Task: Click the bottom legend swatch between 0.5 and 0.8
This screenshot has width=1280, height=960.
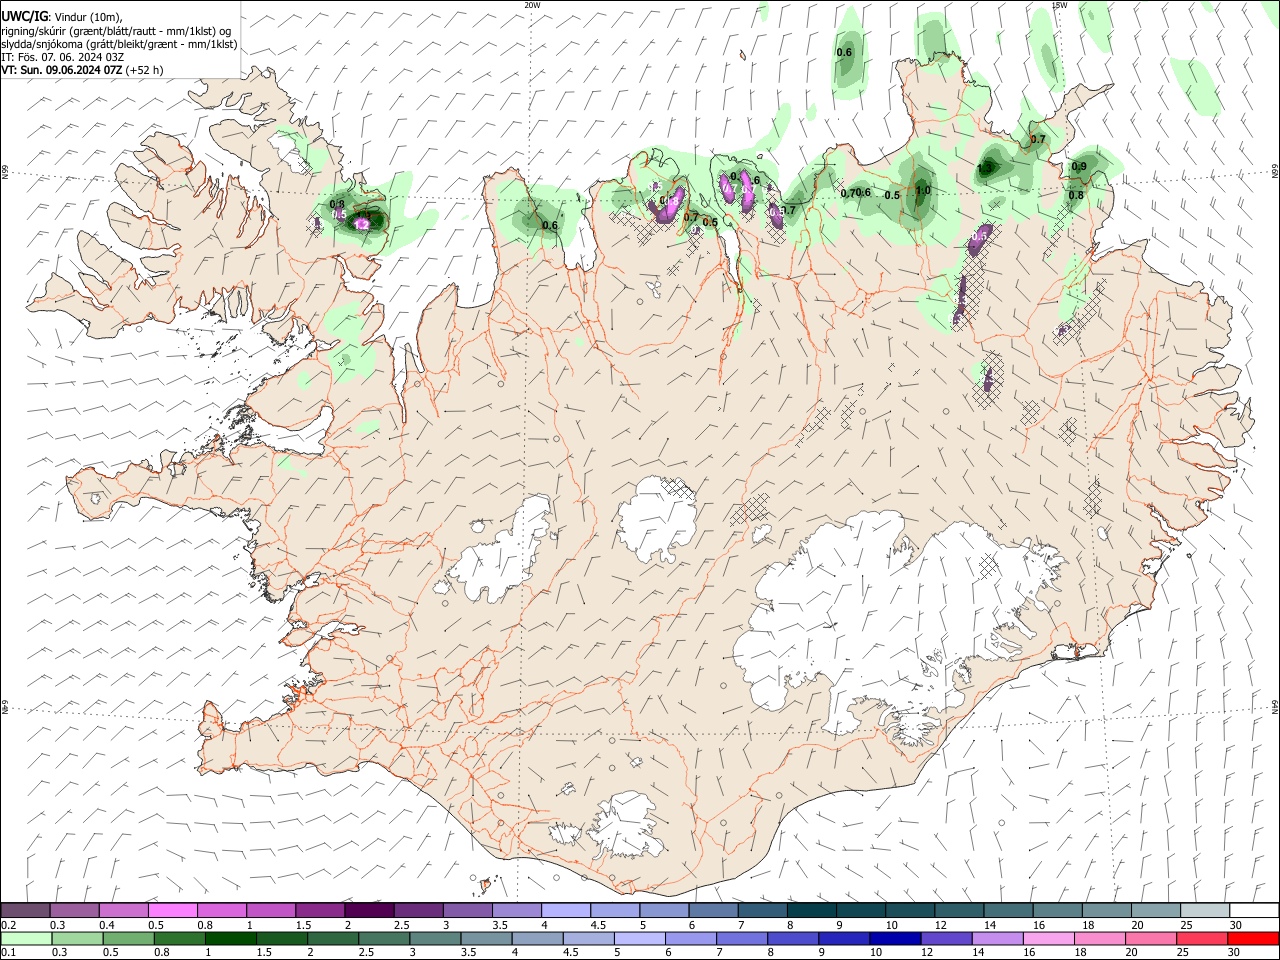Action: [128, 938]
